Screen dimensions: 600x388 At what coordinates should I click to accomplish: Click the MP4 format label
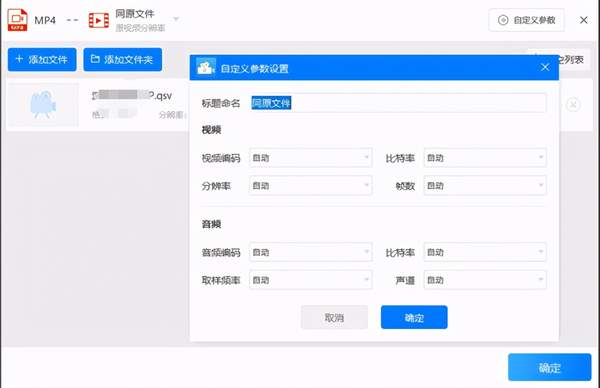(x=45, y=20)
